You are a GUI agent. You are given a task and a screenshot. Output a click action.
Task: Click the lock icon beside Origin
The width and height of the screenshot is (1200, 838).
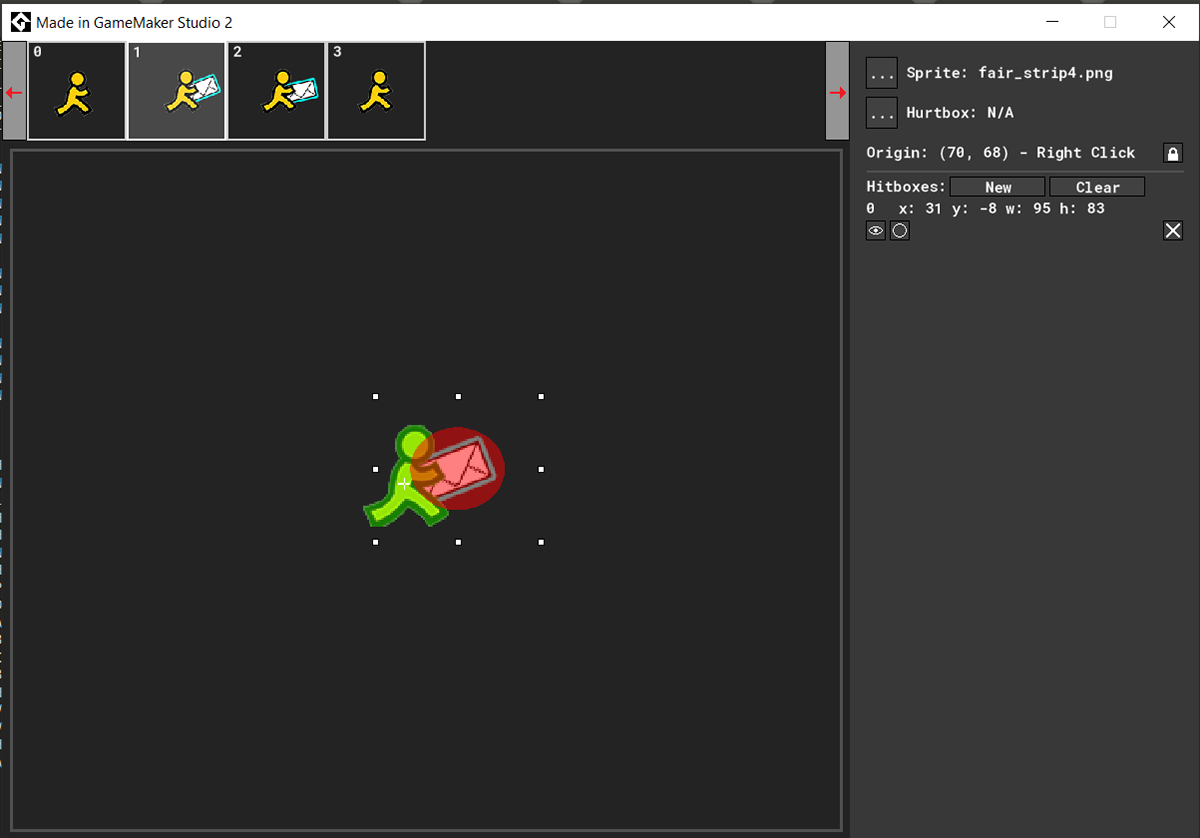pyautogui.click(x=1173, y=153)
